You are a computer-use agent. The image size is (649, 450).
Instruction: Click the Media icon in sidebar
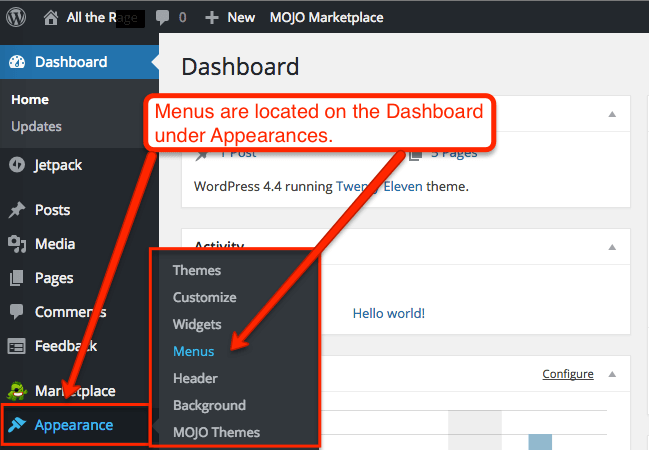[17, 244]
